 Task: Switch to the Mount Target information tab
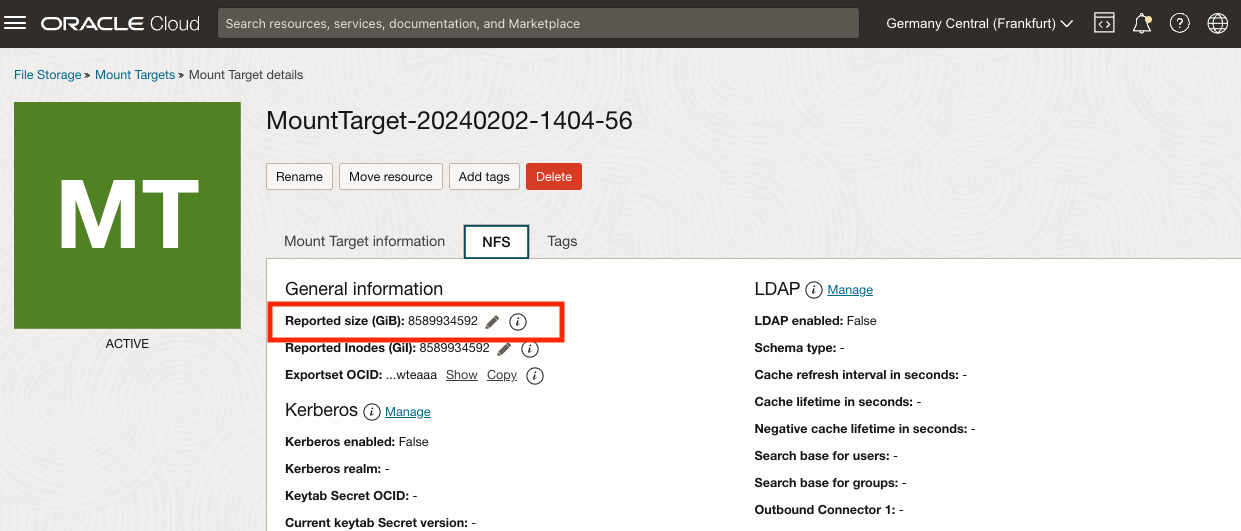[364, 241]
